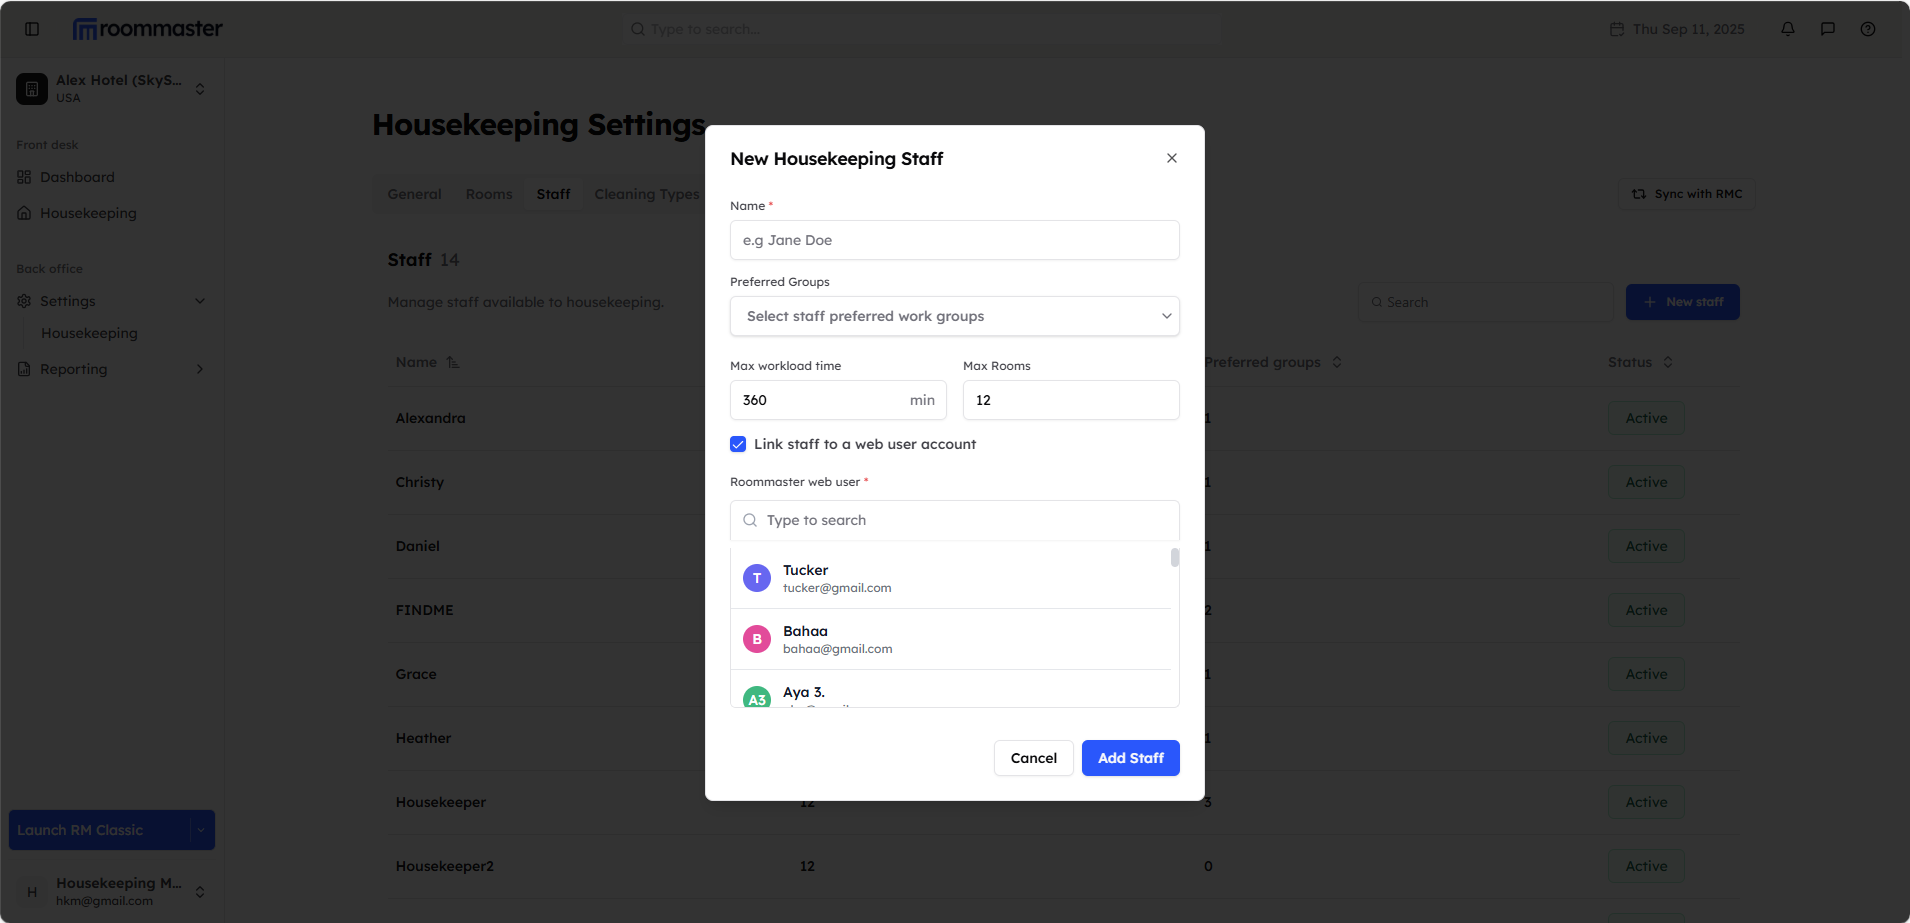This screenshot has height=923, width=1910.
Task: Uncheck Link staff to web user account
Action: (738, 444)
